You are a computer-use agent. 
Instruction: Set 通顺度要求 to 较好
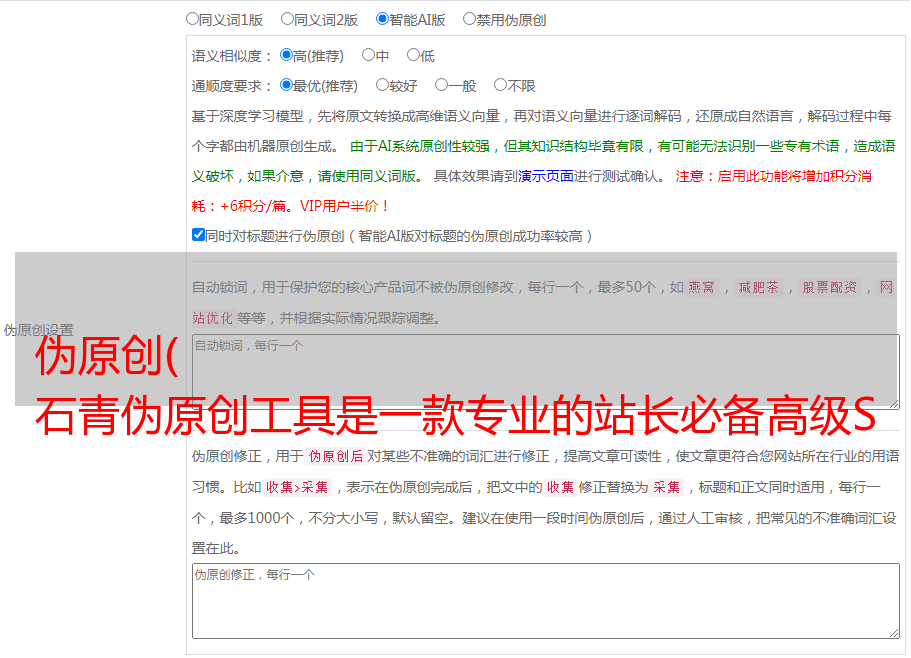point(382,85)
